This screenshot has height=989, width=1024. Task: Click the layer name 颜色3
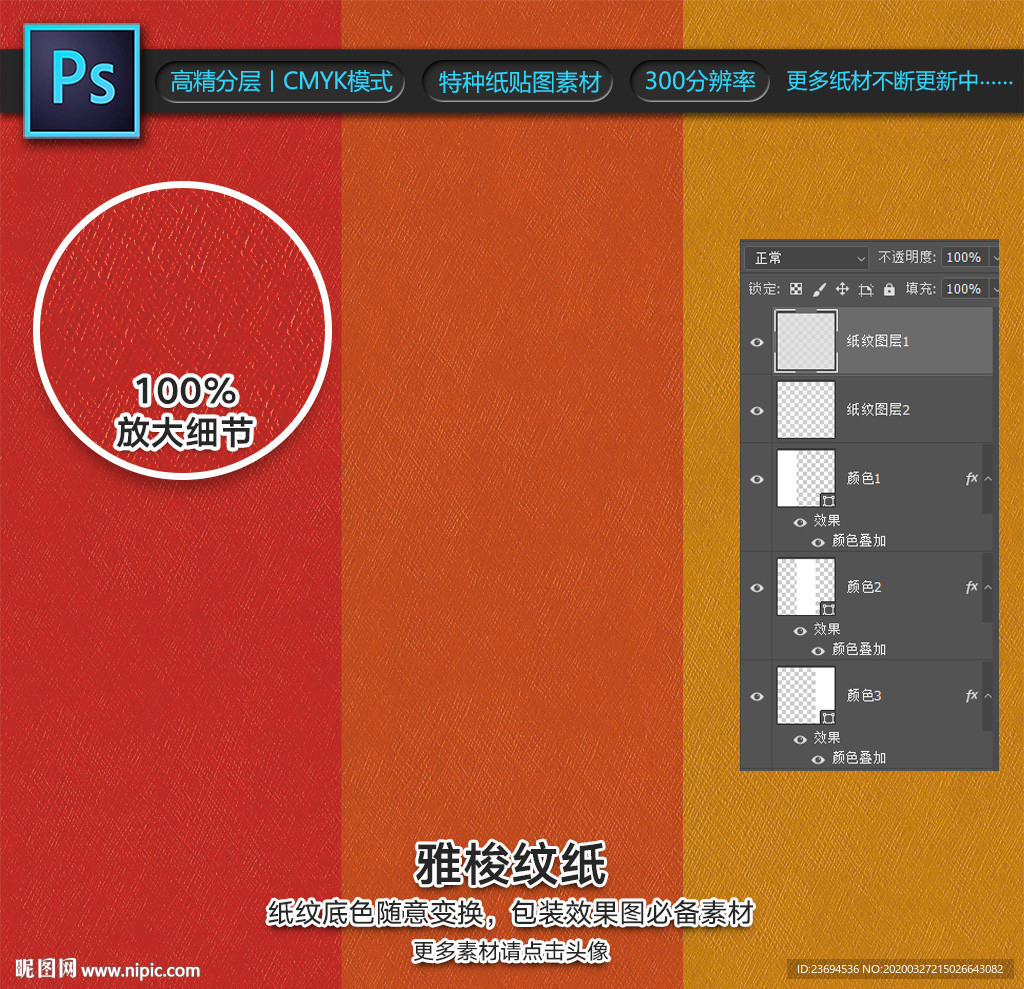click(x=863, y=695)
